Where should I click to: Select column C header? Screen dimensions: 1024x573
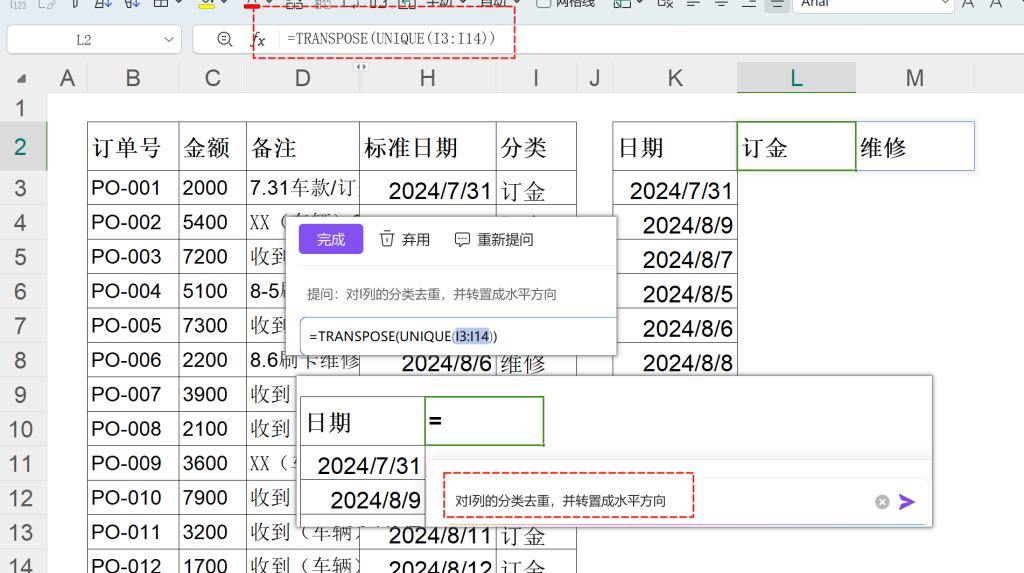213,78
